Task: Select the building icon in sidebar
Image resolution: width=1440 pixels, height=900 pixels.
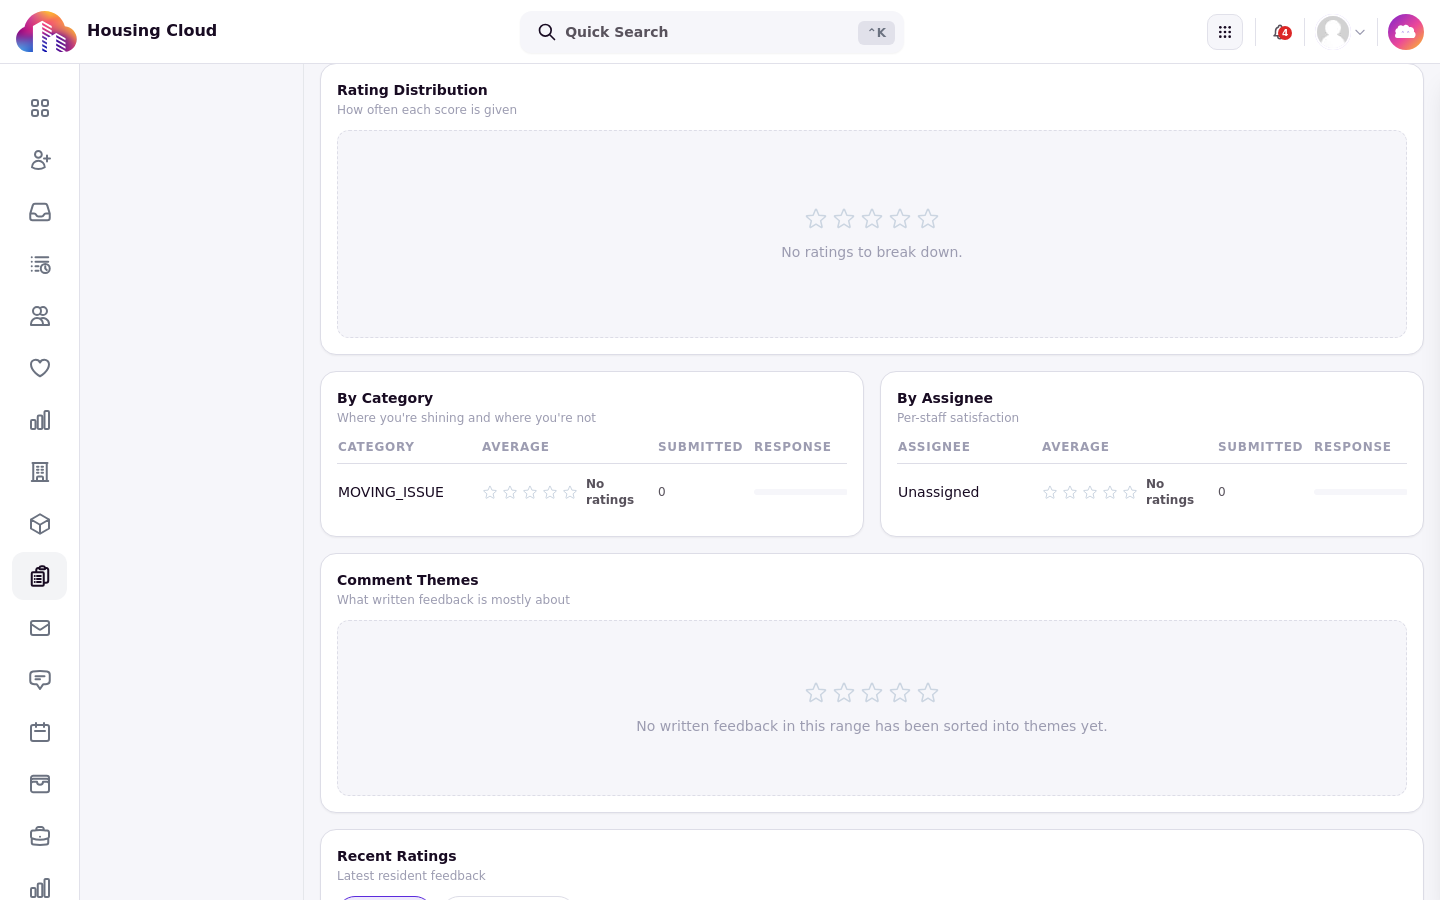Action: pyautogui.click(x=40, y=472)
